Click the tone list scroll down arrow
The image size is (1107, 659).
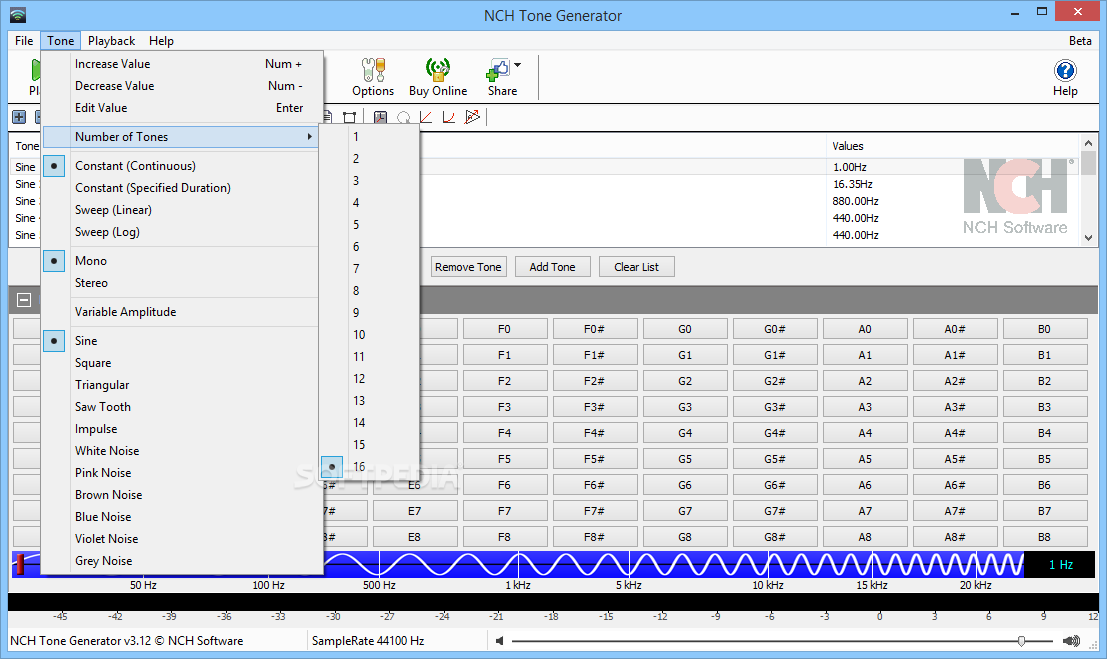[x=1088, y=237]
